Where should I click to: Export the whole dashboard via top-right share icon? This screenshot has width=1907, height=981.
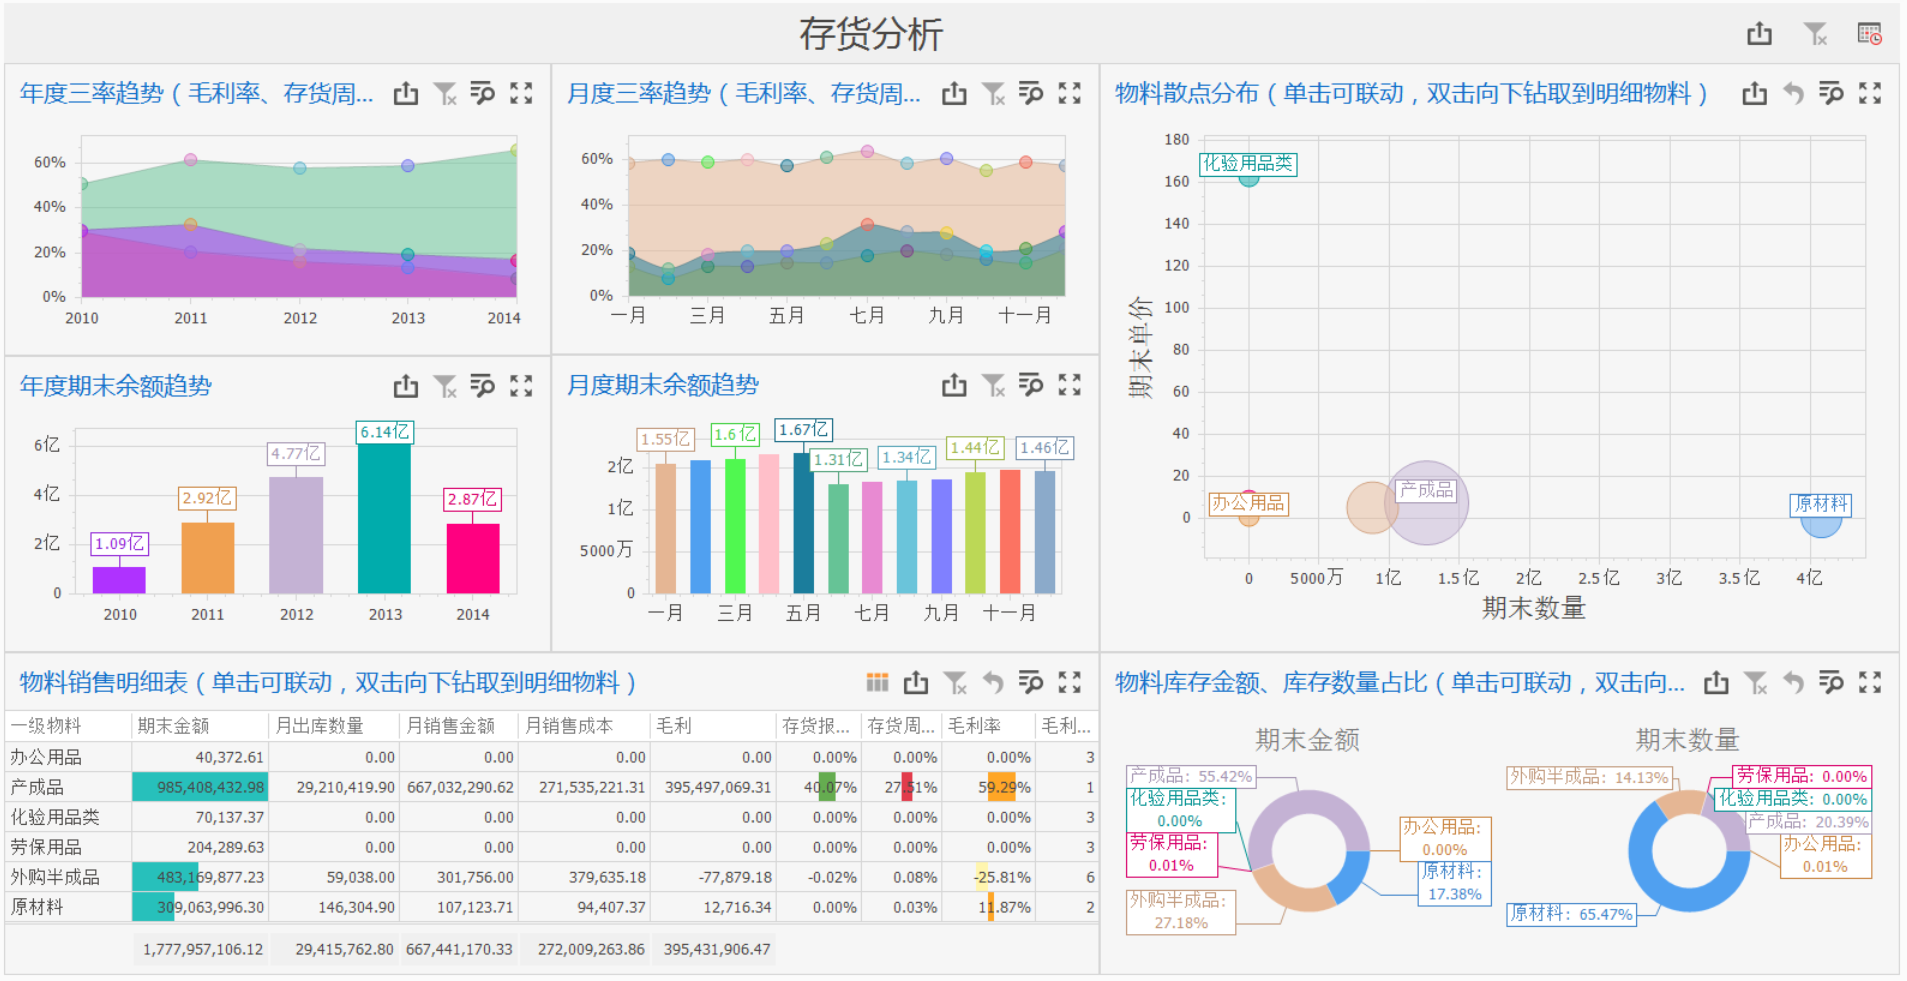pyautogui.click(x=1759, y=33)
